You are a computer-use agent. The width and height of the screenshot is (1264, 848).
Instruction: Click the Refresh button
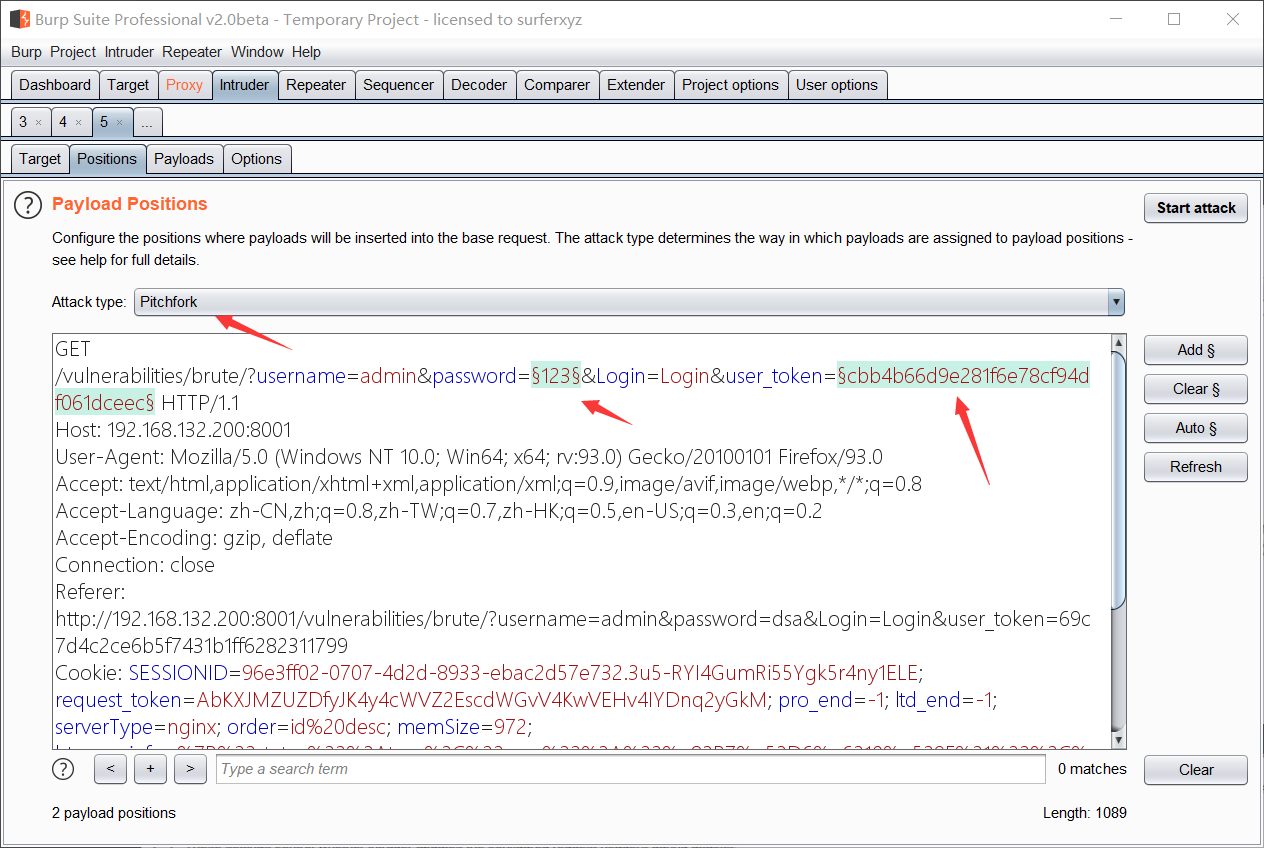1195,467
